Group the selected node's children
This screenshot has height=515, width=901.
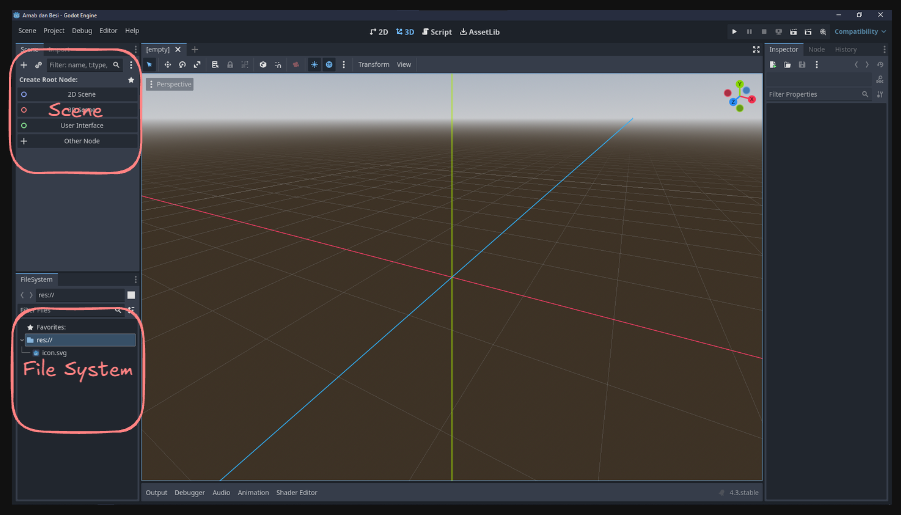245,64
